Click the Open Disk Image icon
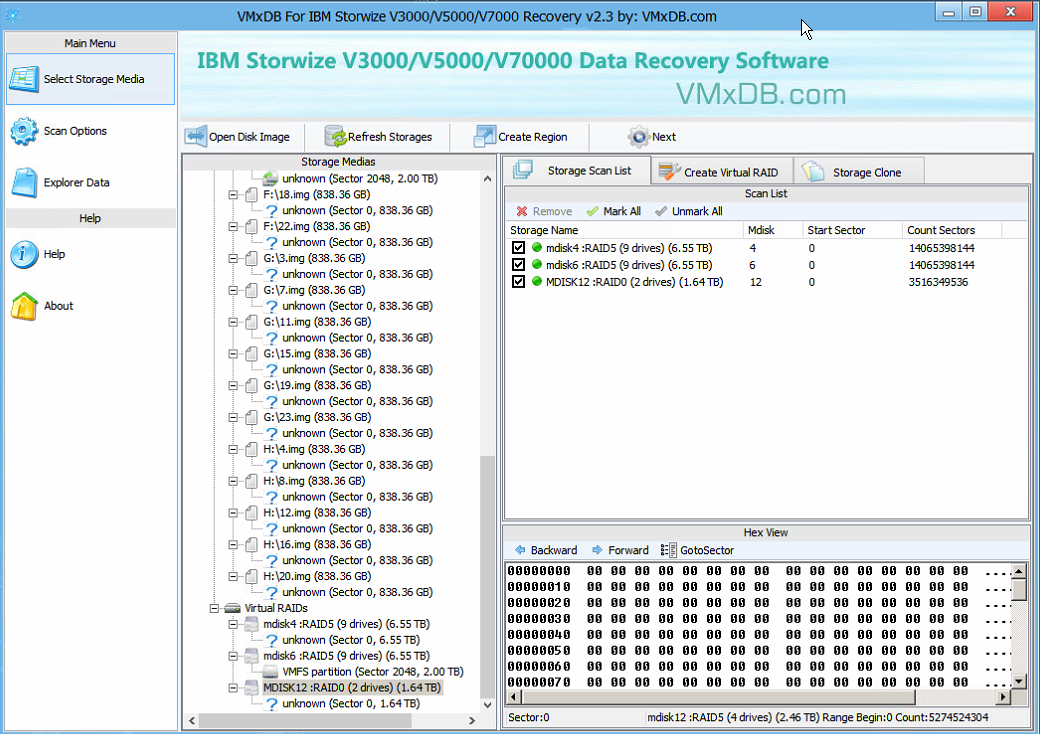The image size is (1040, 734). 196,137
